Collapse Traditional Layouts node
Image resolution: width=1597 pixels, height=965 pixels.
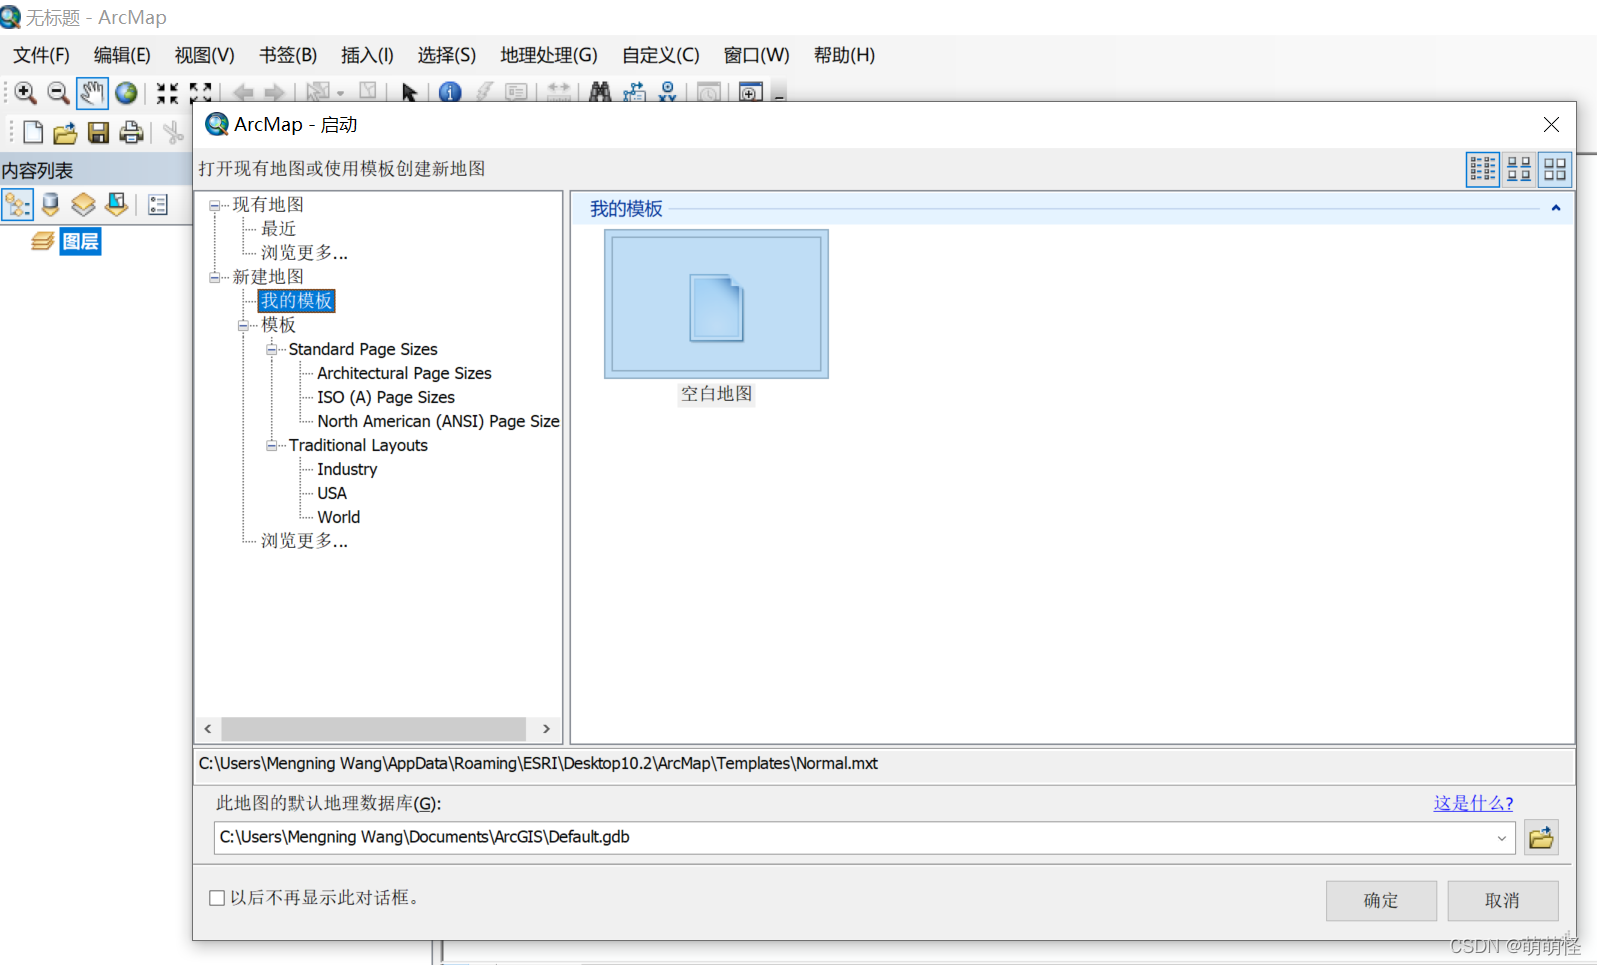[x=271, y=445]
